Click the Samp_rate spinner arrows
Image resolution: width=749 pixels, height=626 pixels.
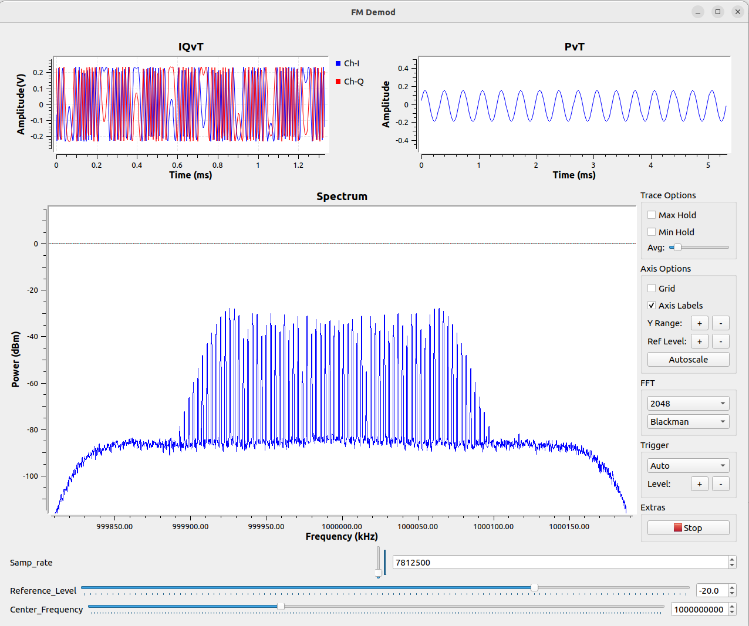(732, 562)
